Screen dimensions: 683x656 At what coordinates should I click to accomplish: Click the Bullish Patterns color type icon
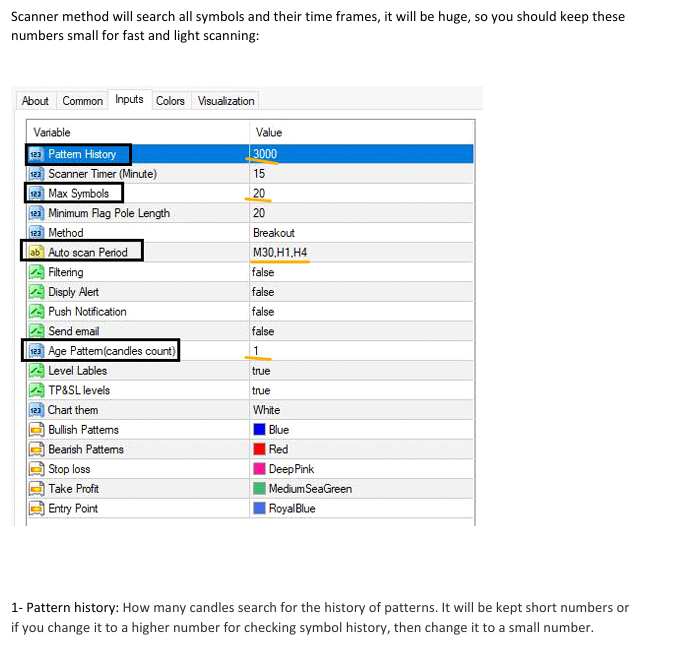click(36, 430)
